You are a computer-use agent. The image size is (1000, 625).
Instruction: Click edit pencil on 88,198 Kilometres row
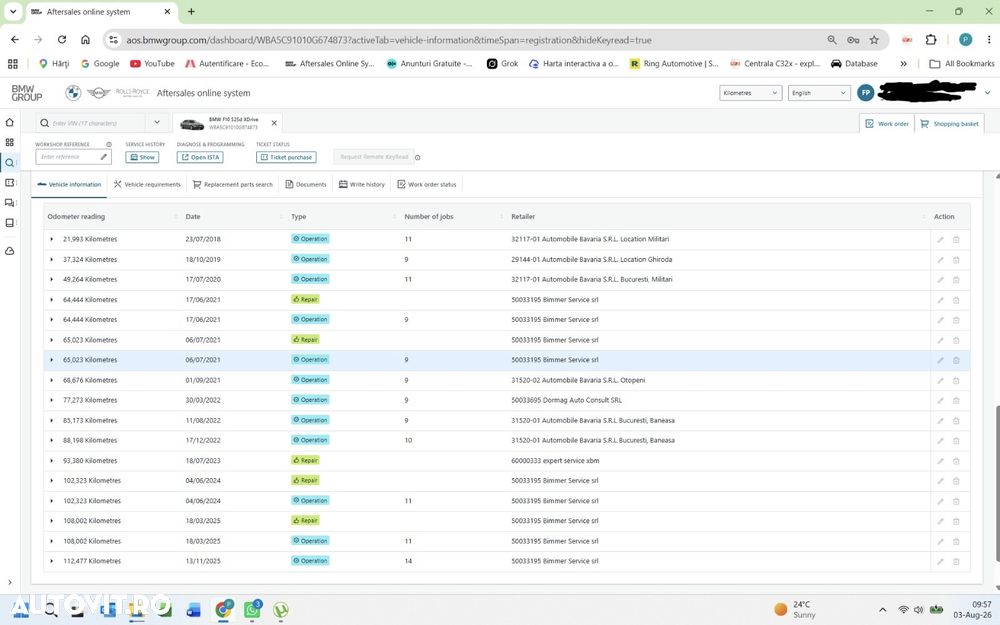[940, 441]
